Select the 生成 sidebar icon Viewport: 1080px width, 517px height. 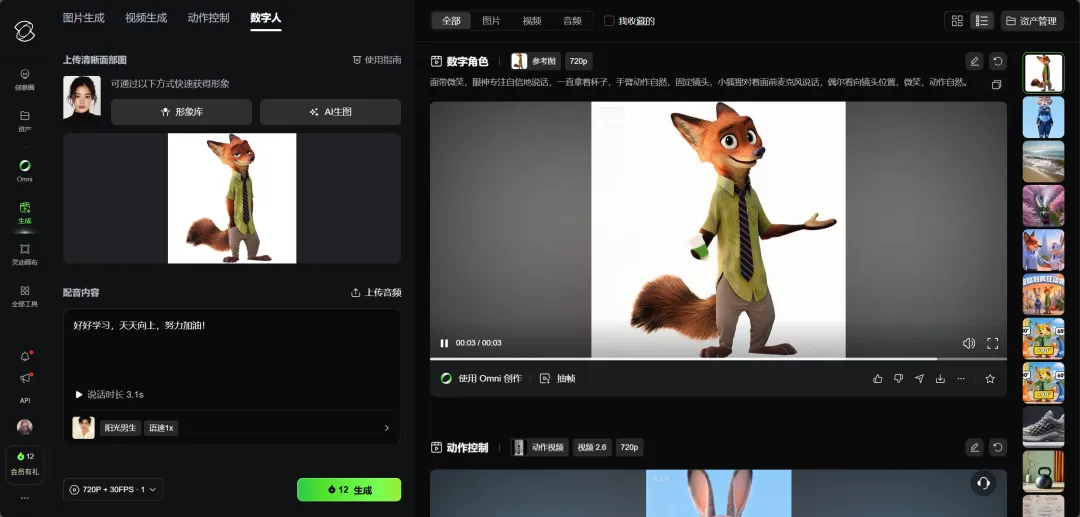click(25, 212)
